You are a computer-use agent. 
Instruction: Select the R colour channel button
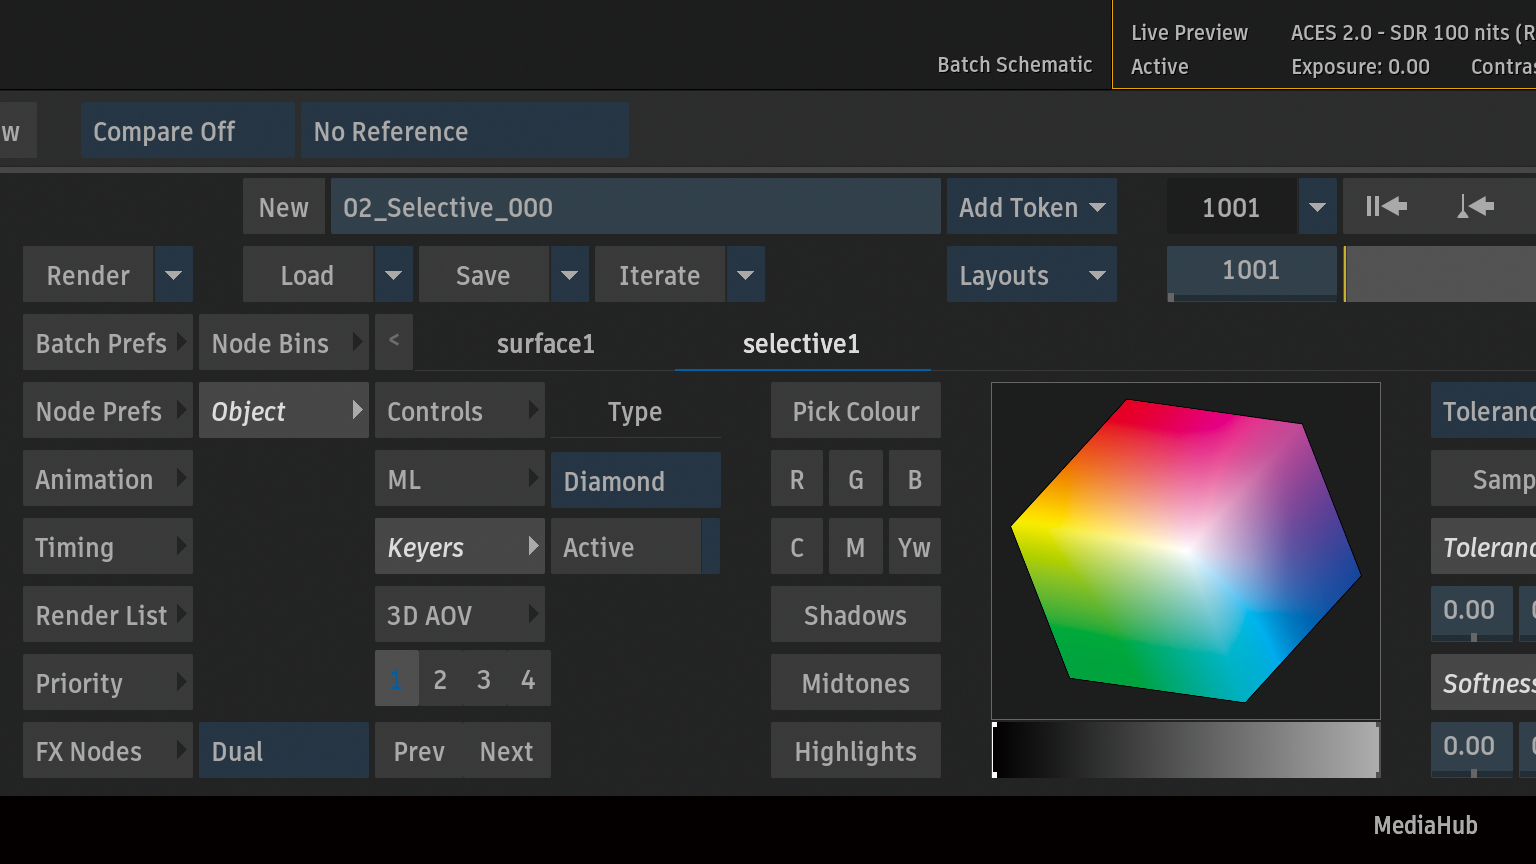tap(797, 480)
